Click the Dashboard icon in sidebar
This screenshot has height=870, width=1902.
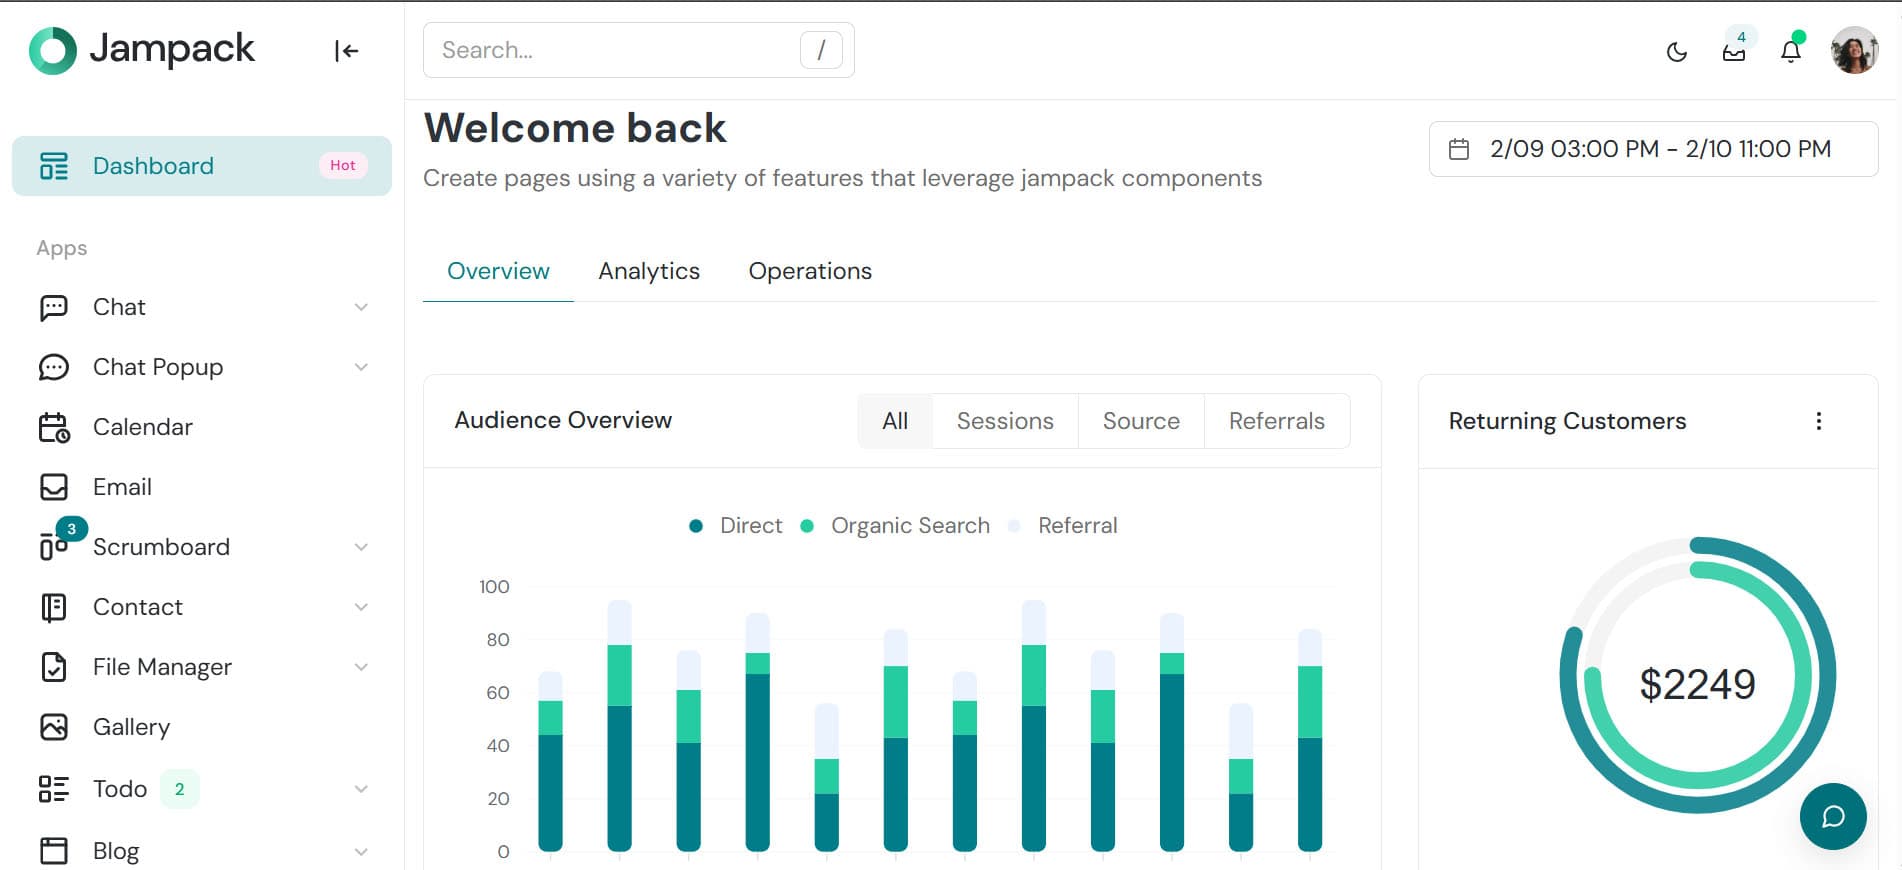(54, 166)
